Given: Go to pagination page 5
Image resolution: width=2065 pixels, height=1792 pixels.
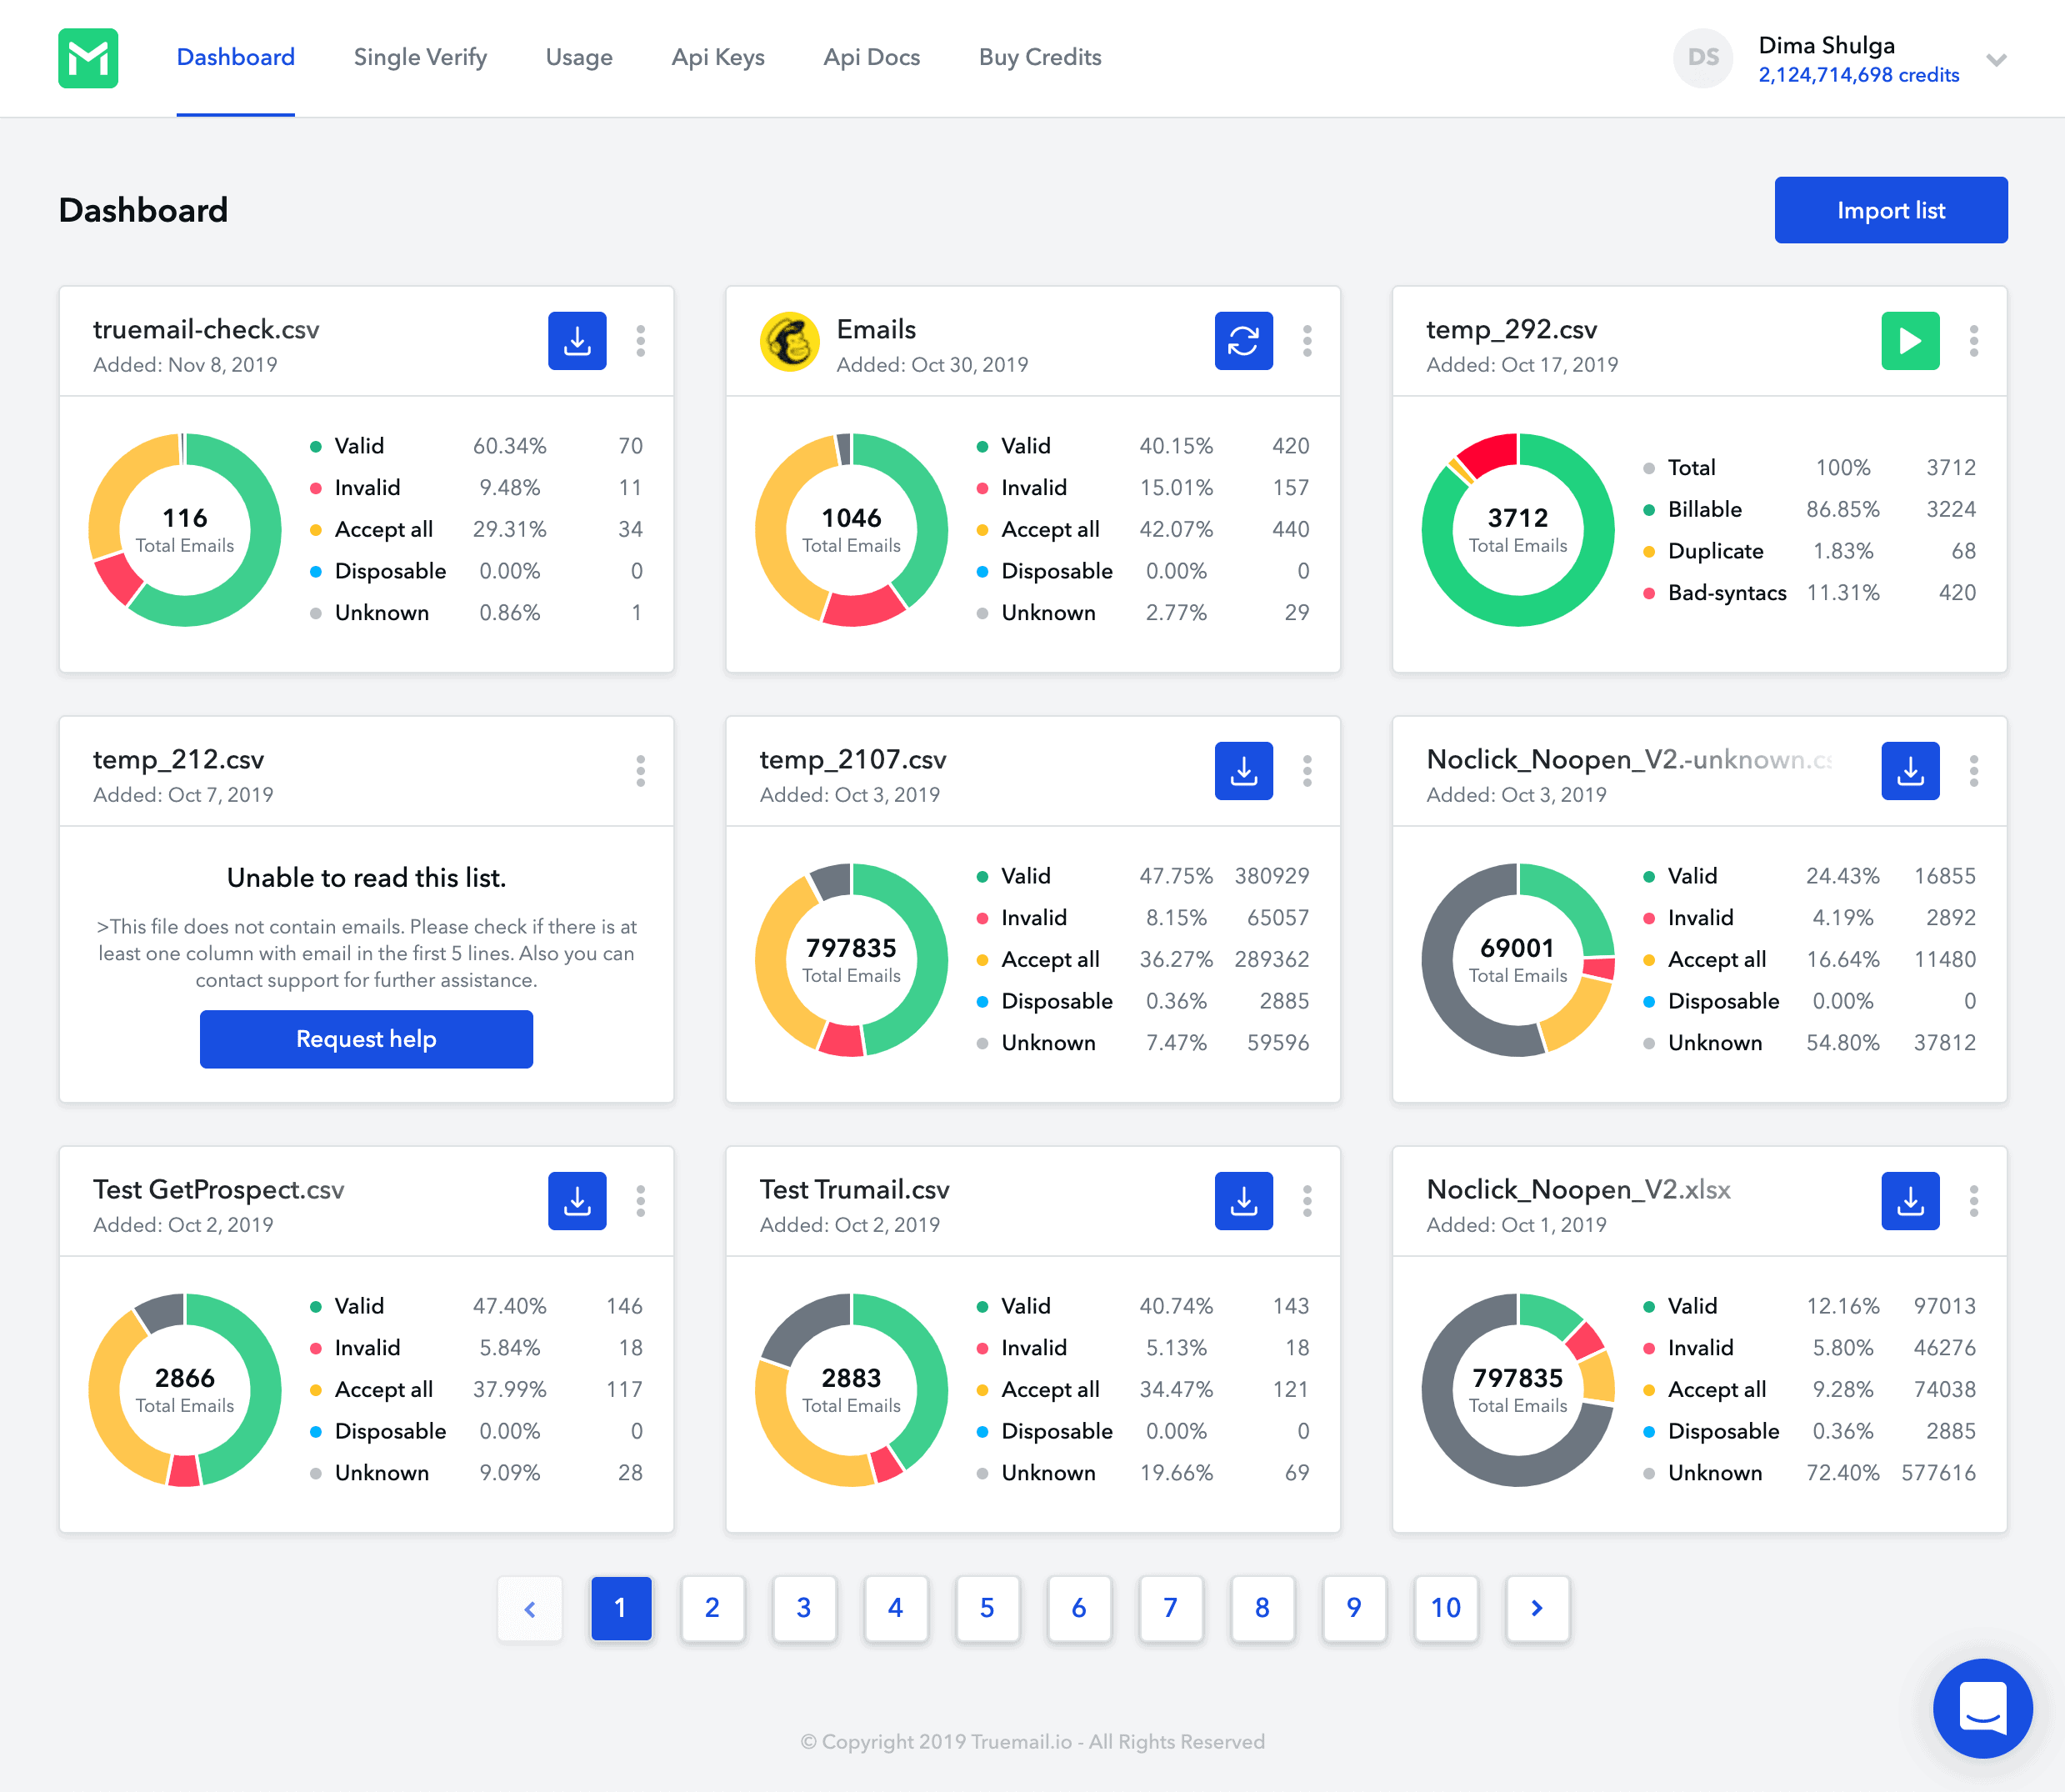Looking at the screenshot, I should click(x=986, y=1608).
